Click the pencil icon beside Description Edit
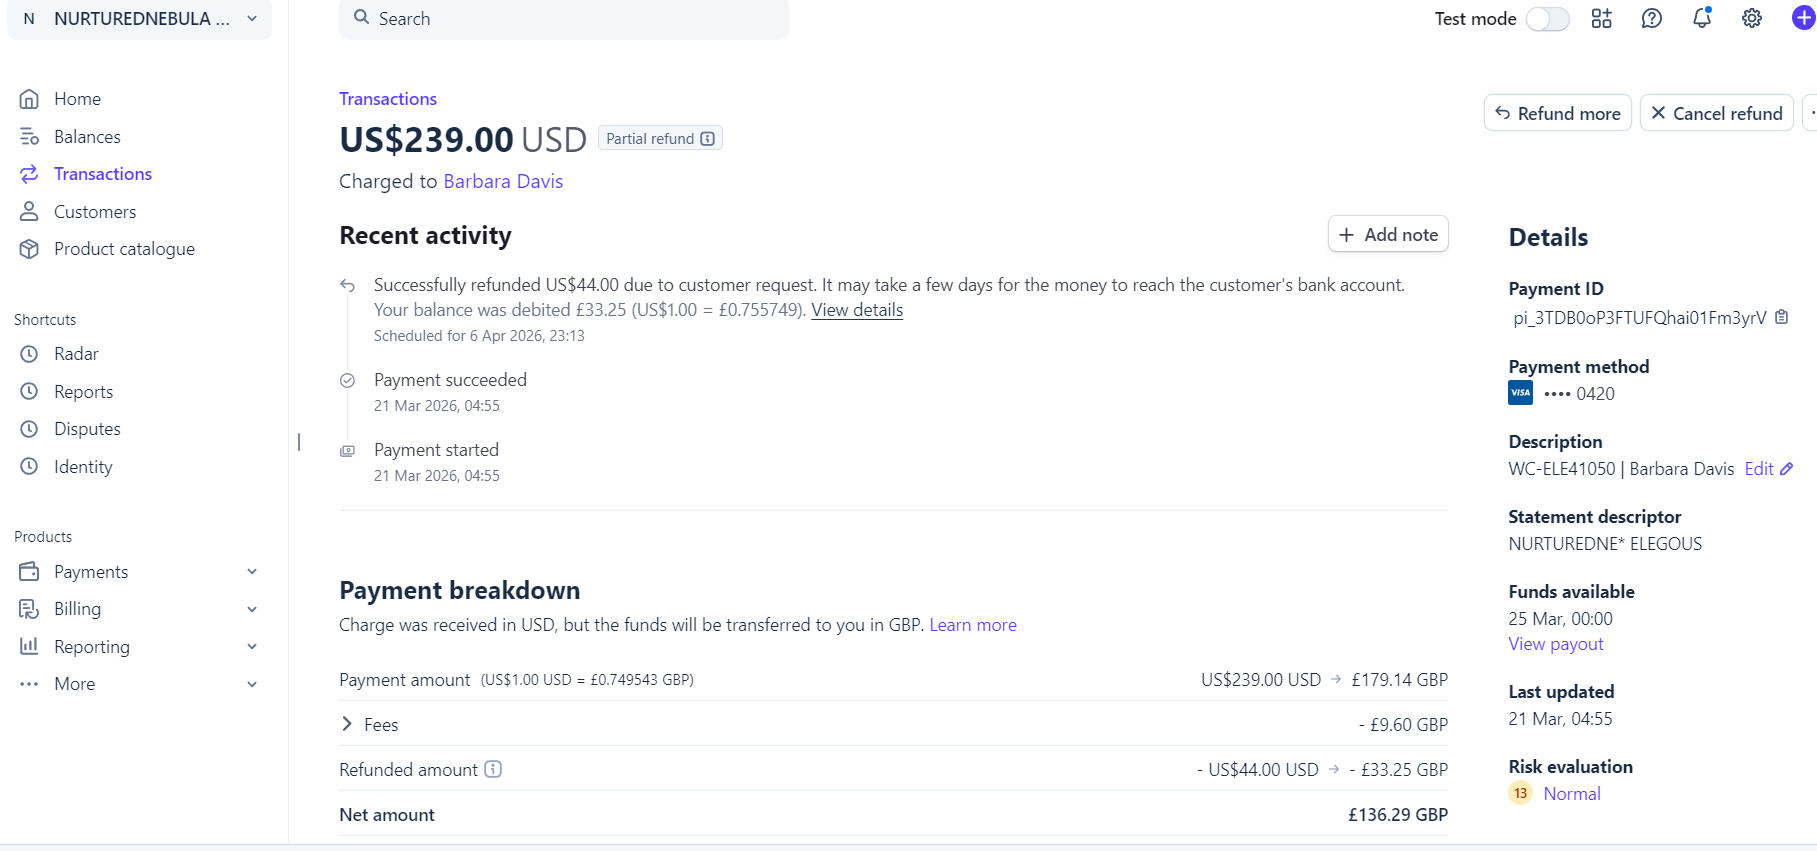Screen dimensions: 1817x851 pos(1787,469)
